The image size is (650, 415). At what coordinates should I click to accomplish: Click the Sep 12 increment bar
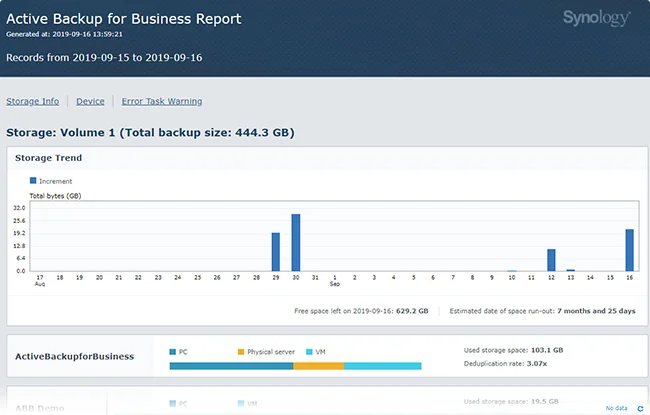[551, 260]
